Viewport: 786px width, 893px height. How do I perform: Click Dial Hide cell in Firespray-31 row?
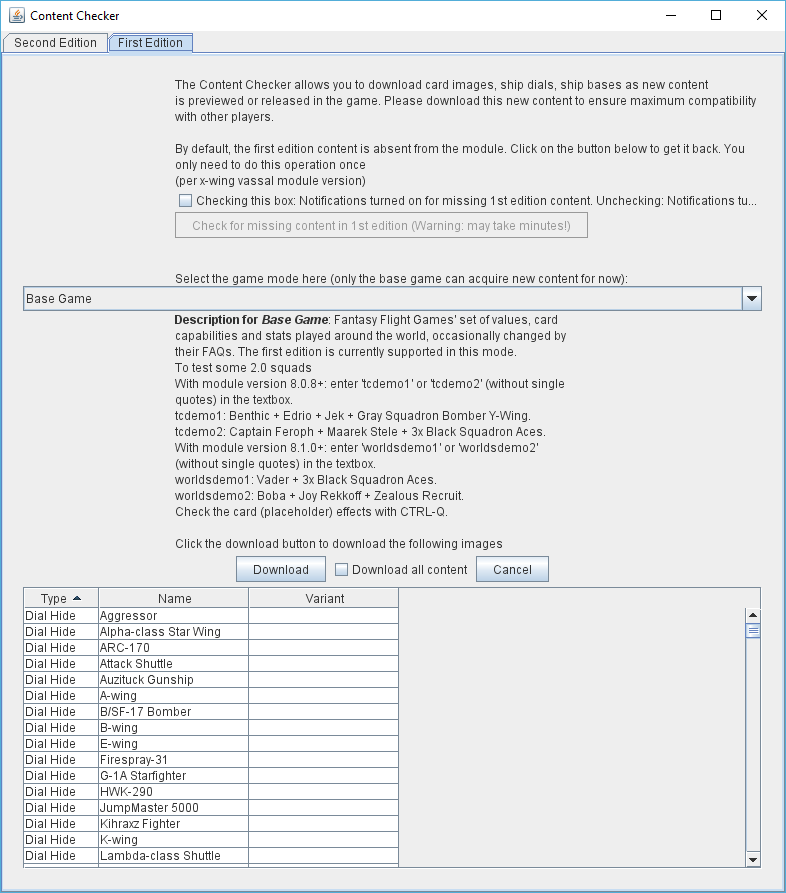[x=61, y=760]
